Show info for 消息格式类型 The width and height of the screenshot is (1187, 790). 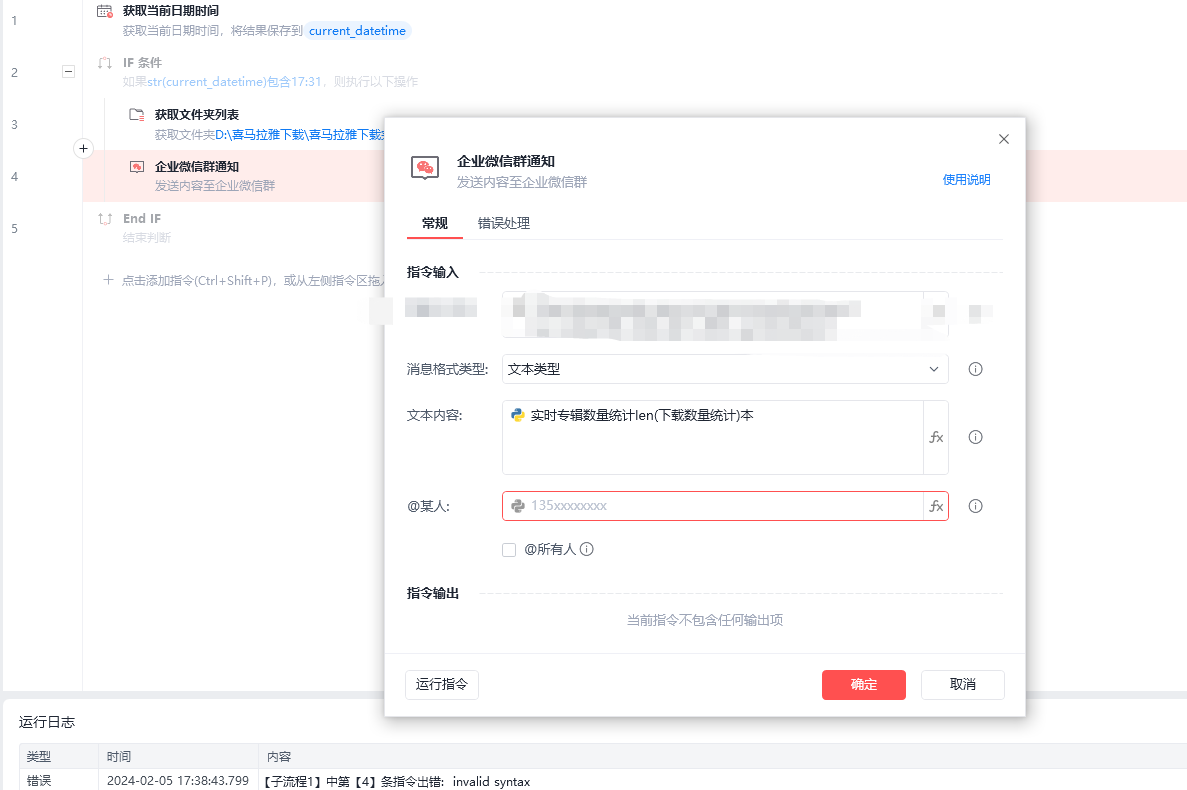pos(975,369)
